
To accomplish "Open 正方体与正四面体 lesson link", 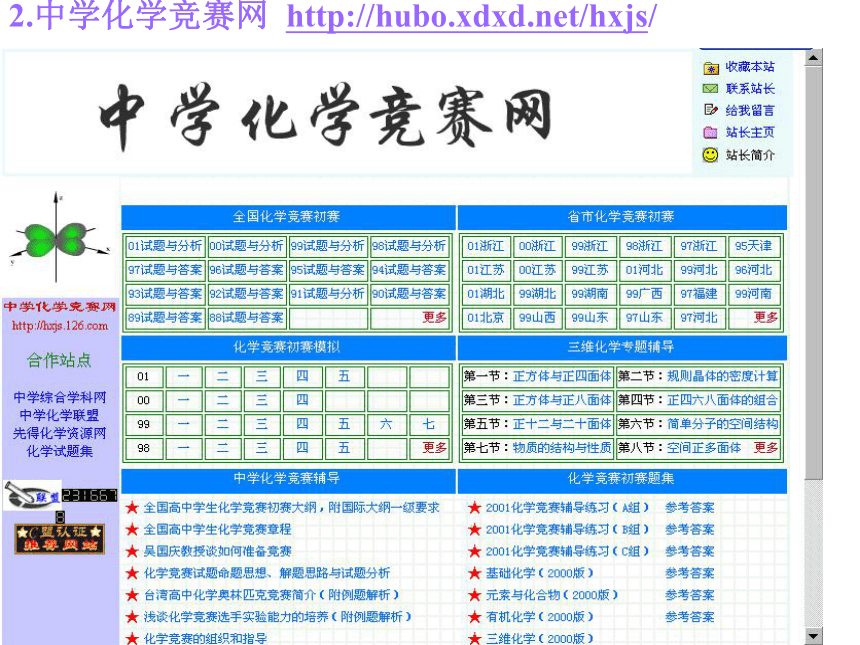I will point(562,376).
